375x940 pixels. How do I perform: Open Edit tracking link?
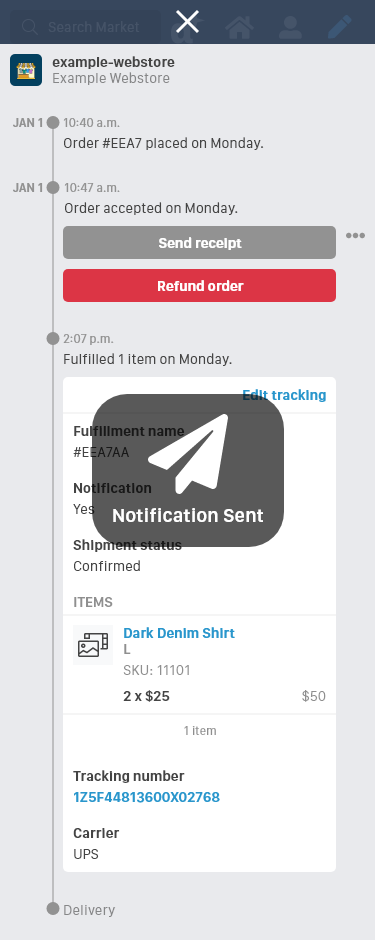pos(284,395)
